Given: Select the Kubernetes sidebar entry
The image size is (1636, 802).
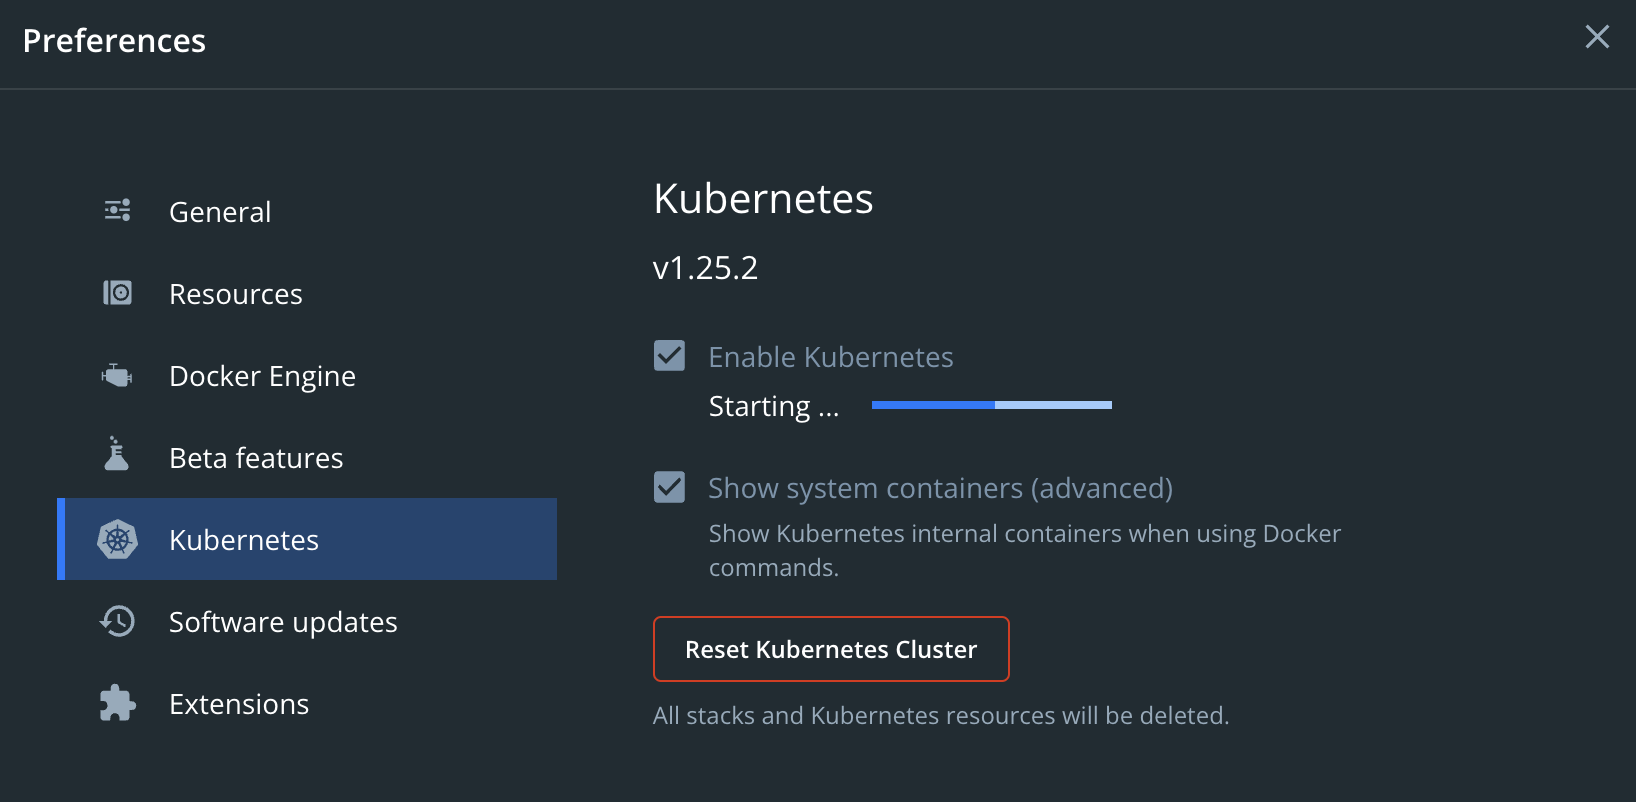Looking at the screenshot, I should click(x=307, y=539).
